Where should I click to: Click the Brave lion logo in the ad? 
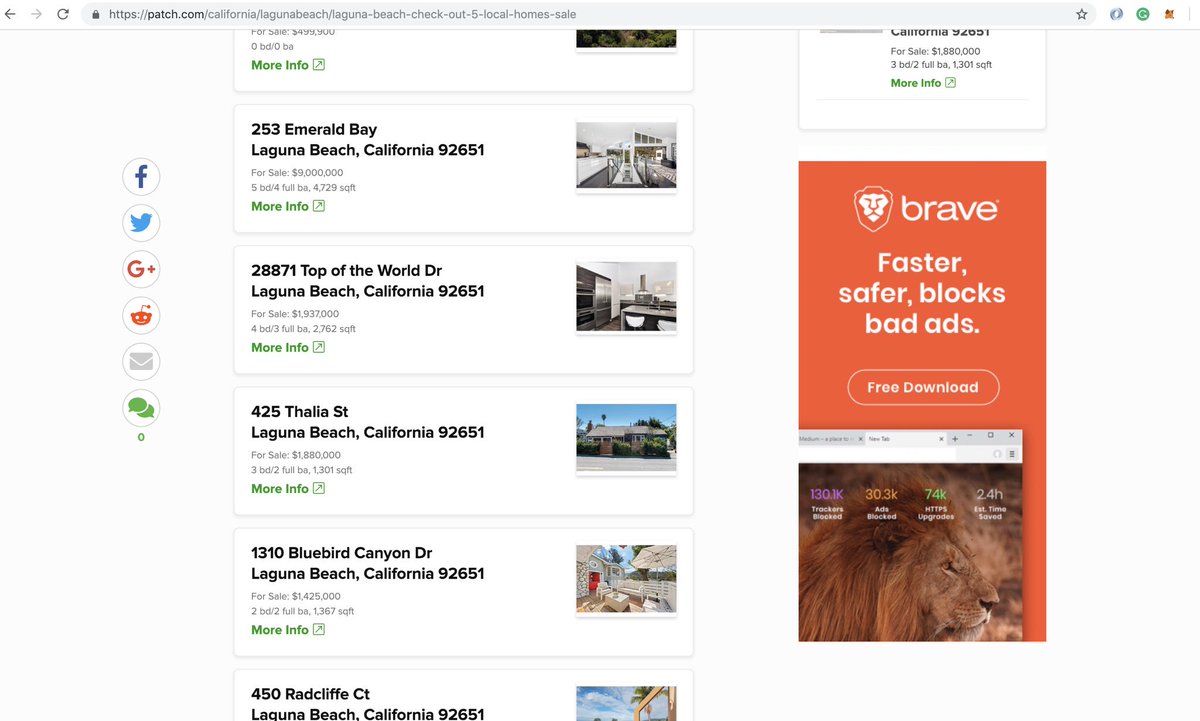pyautogui.click(x=873, y=209)
